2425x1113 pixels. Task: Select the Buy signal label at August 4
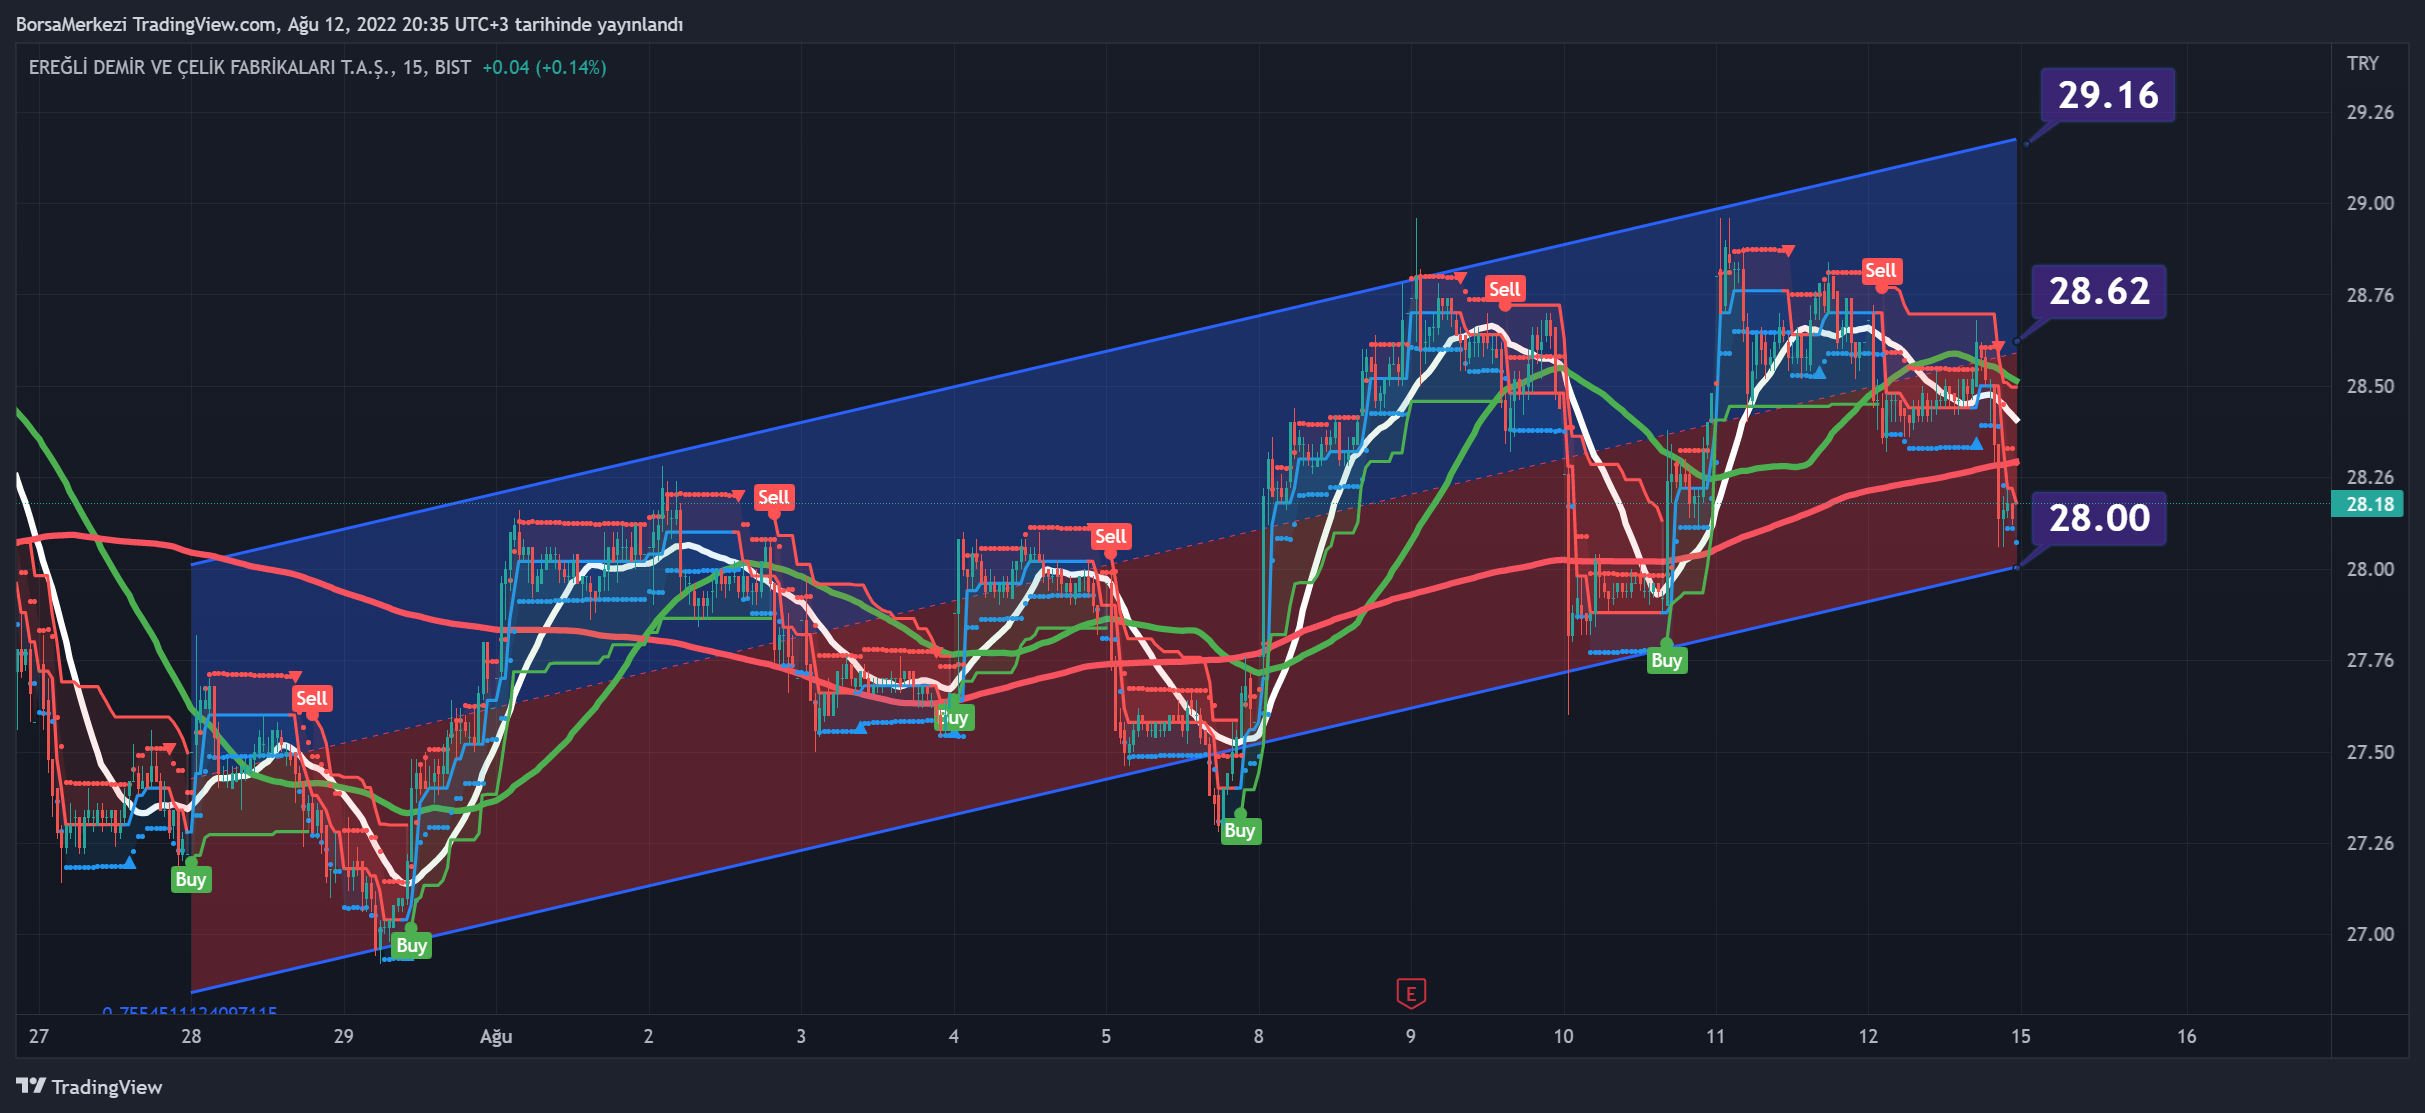click(954, 717)
